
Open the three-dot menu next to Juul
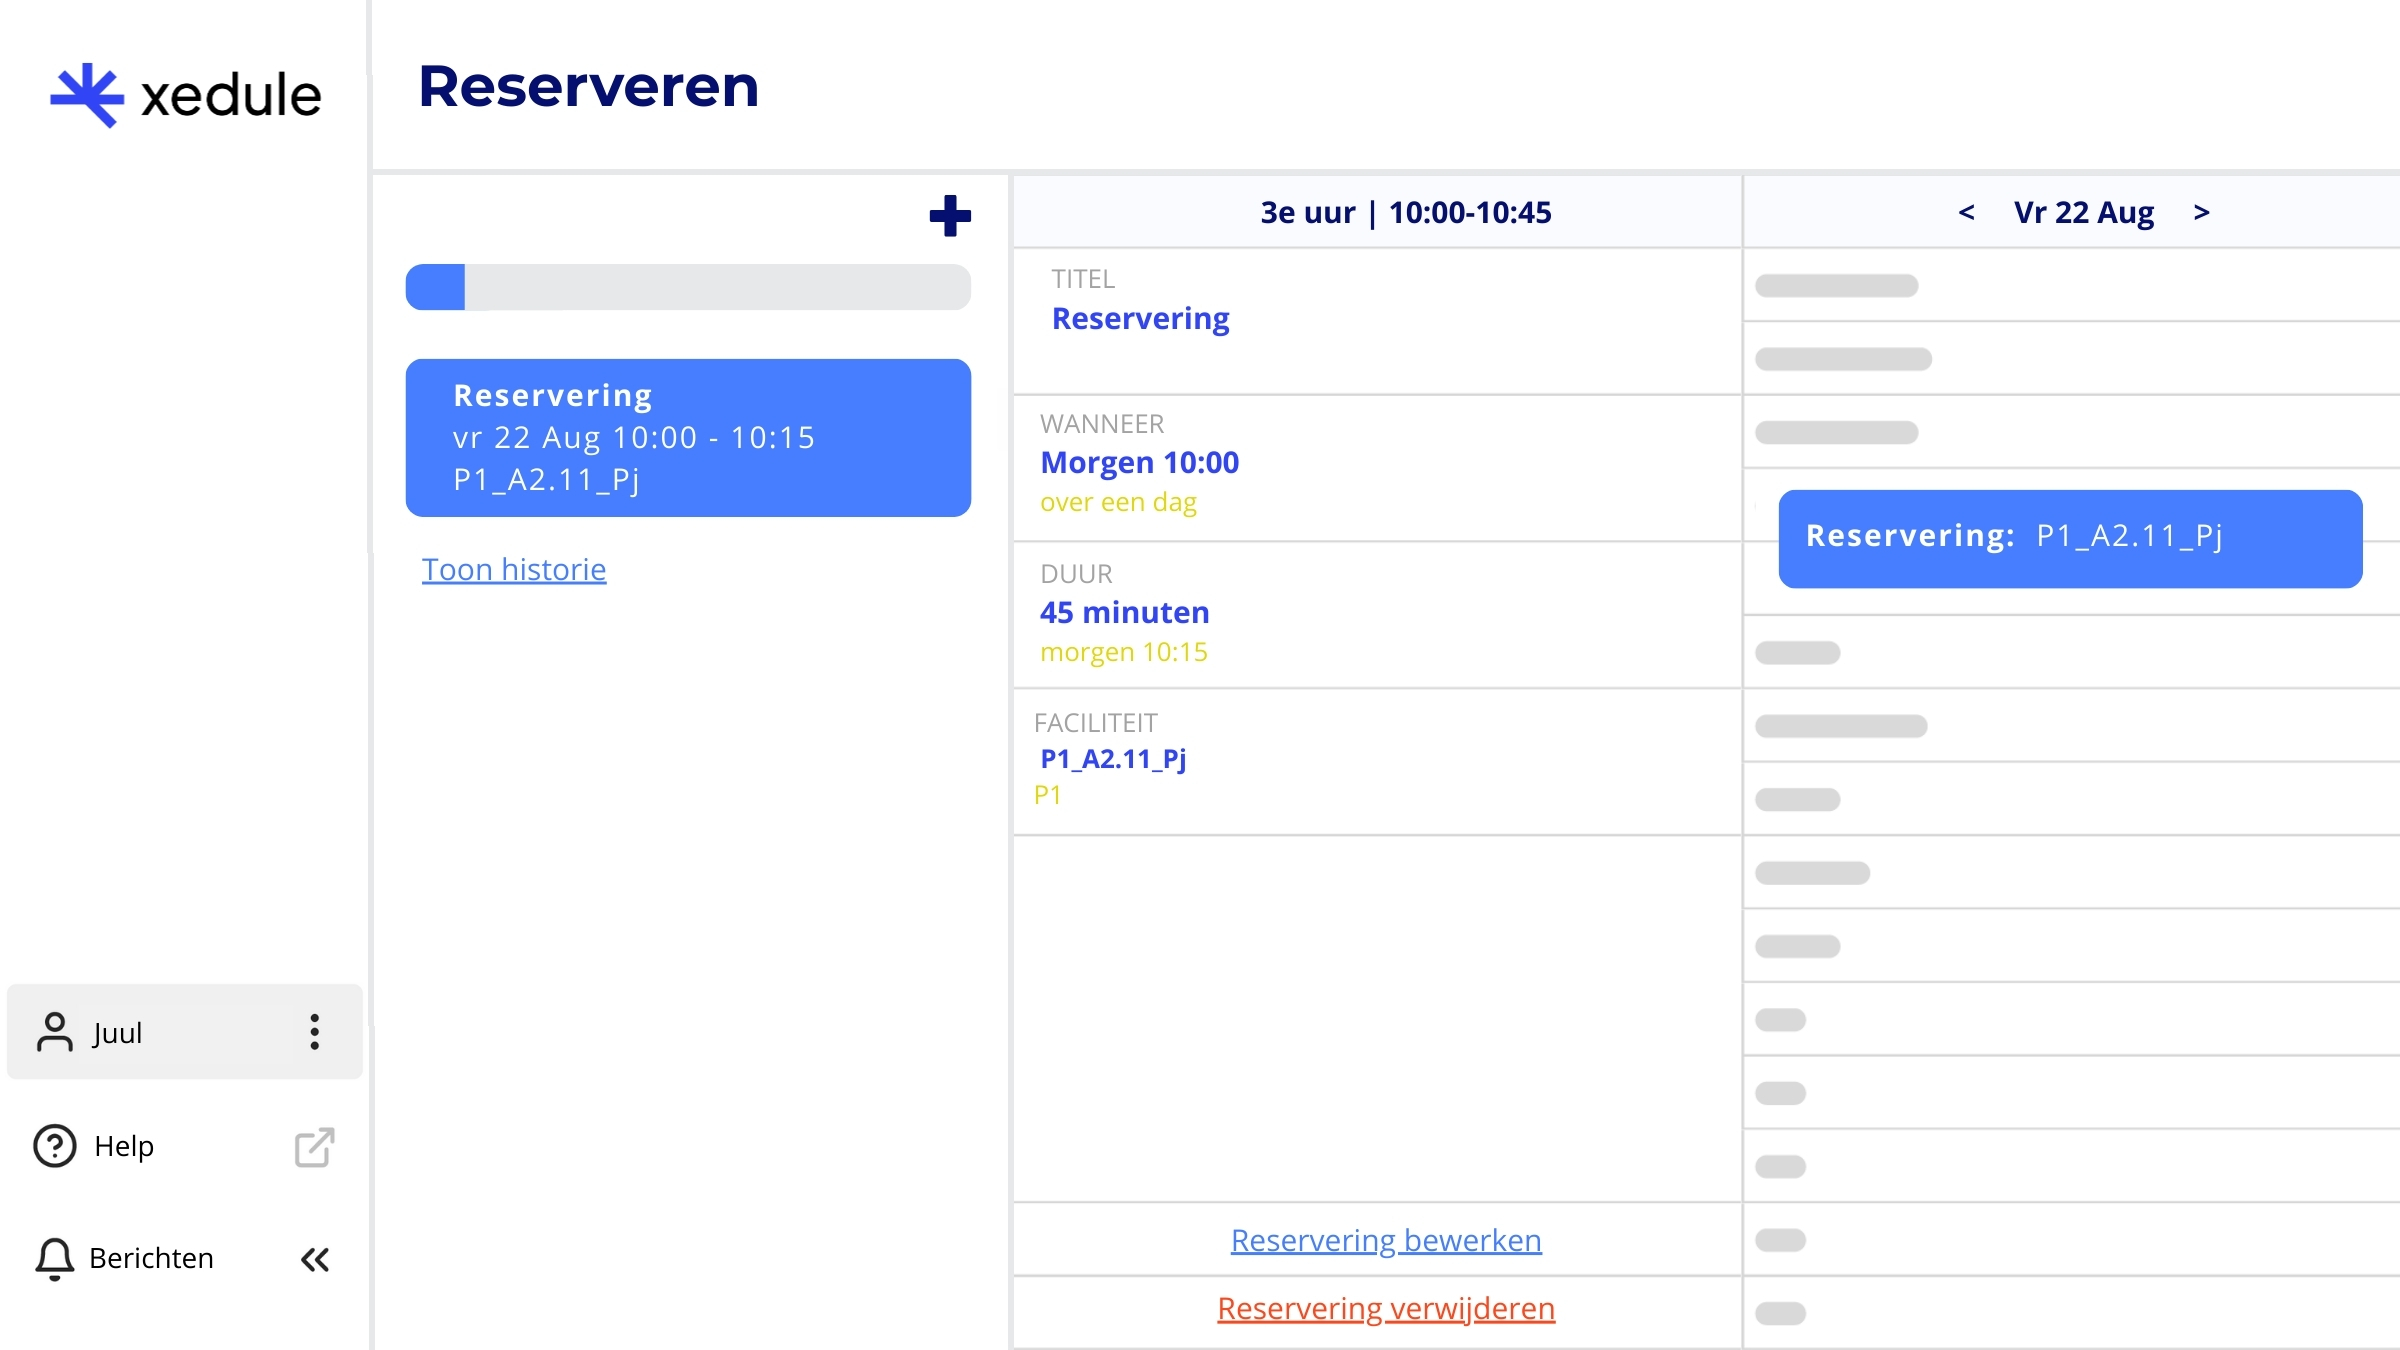coord(314,1032)
